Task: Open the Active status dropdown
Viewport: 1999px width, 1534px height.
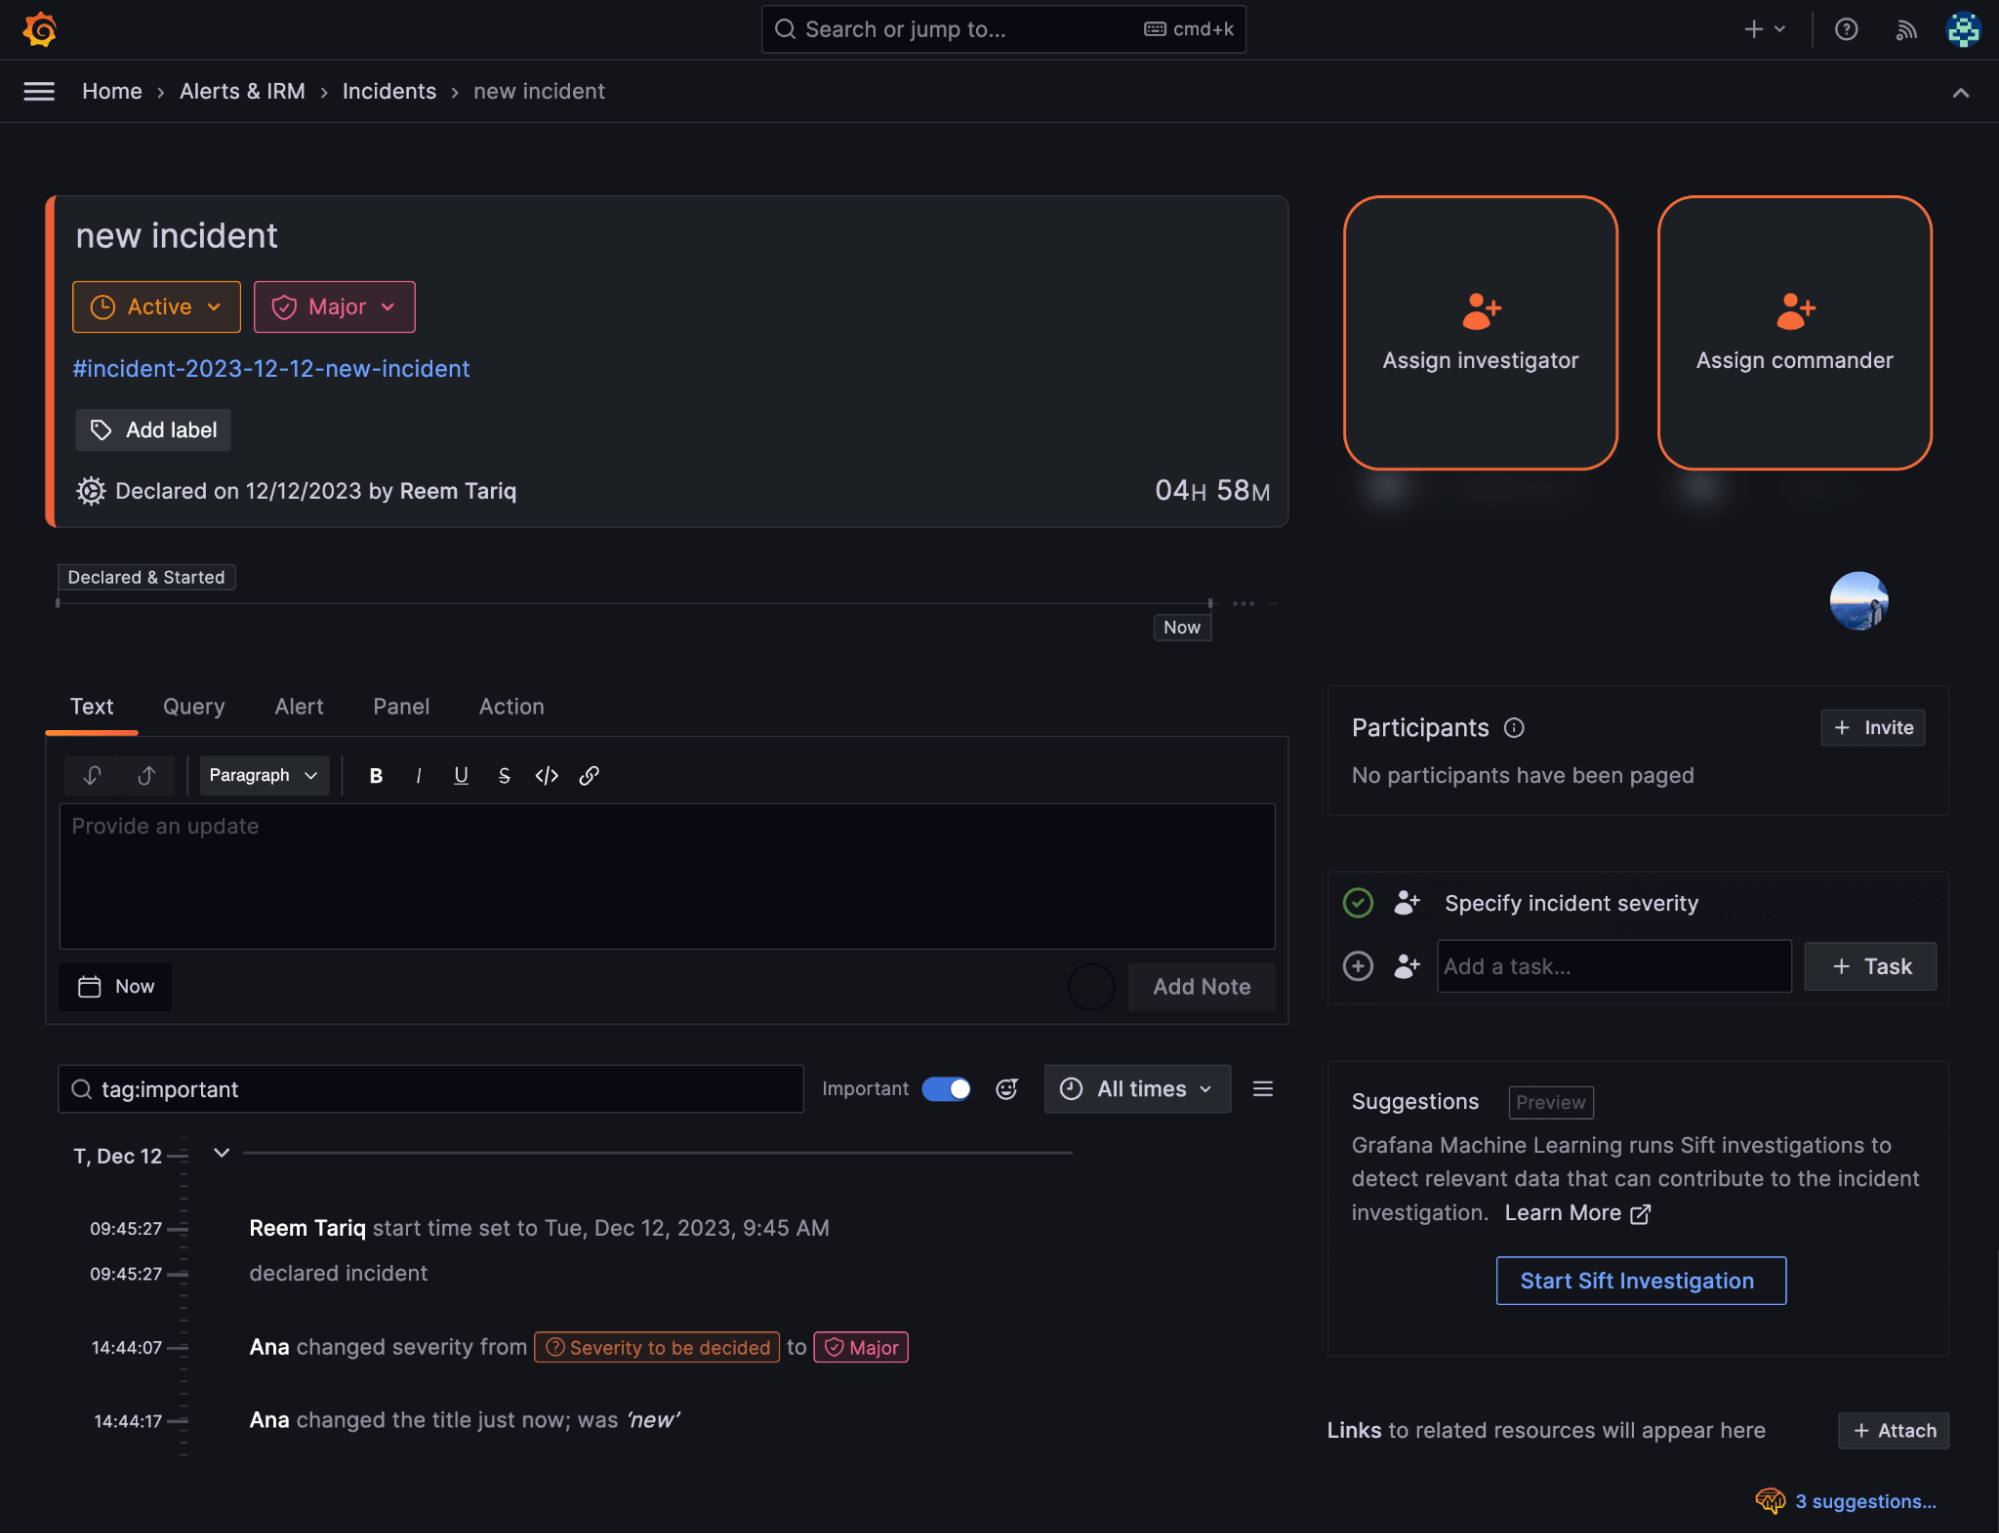Action: tap(156, 307)
